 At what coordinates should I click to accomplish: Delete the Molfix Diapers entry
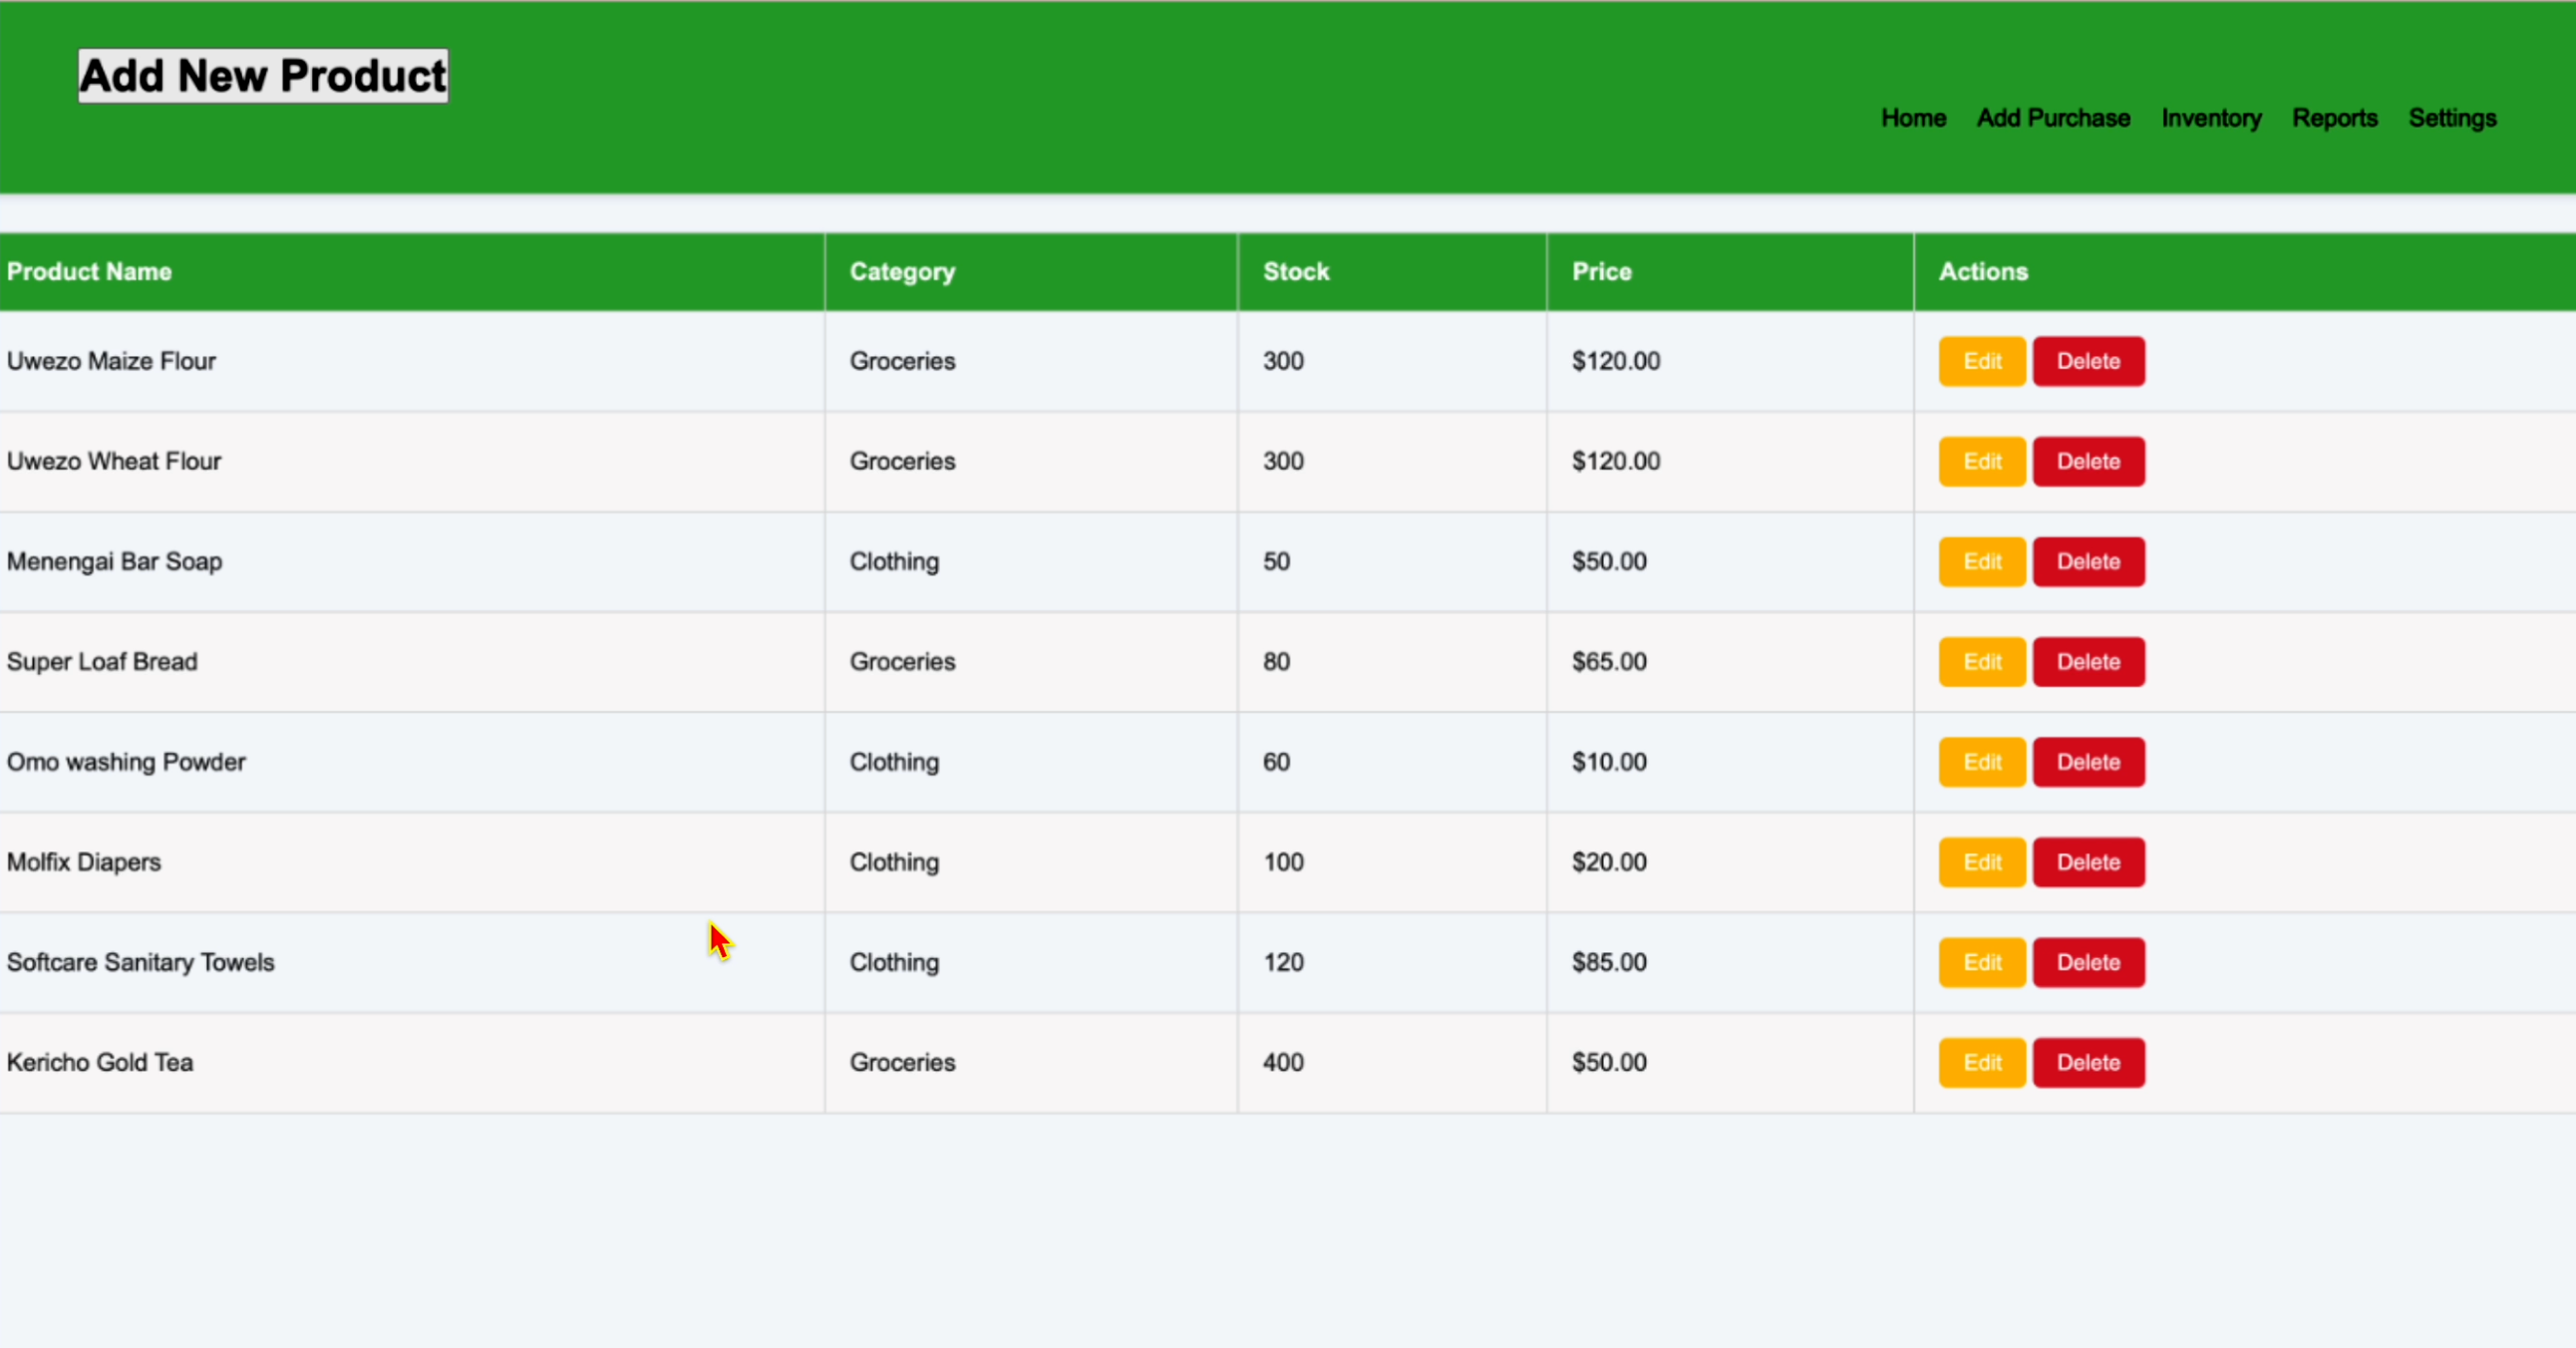[x=2088, y=862]
